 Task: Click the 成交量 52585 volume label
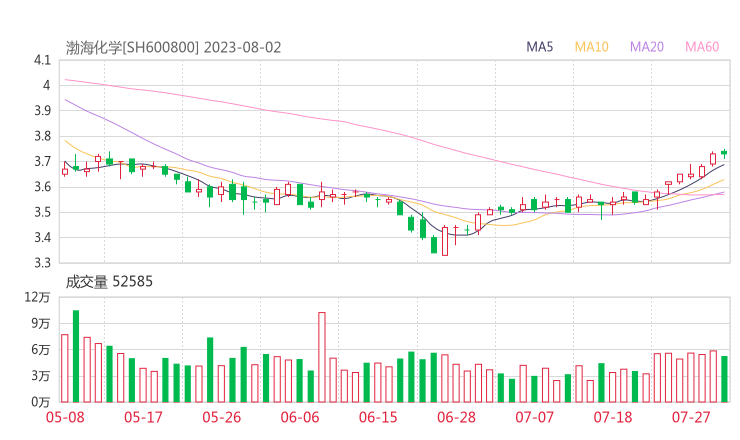[x=109, y=282]
